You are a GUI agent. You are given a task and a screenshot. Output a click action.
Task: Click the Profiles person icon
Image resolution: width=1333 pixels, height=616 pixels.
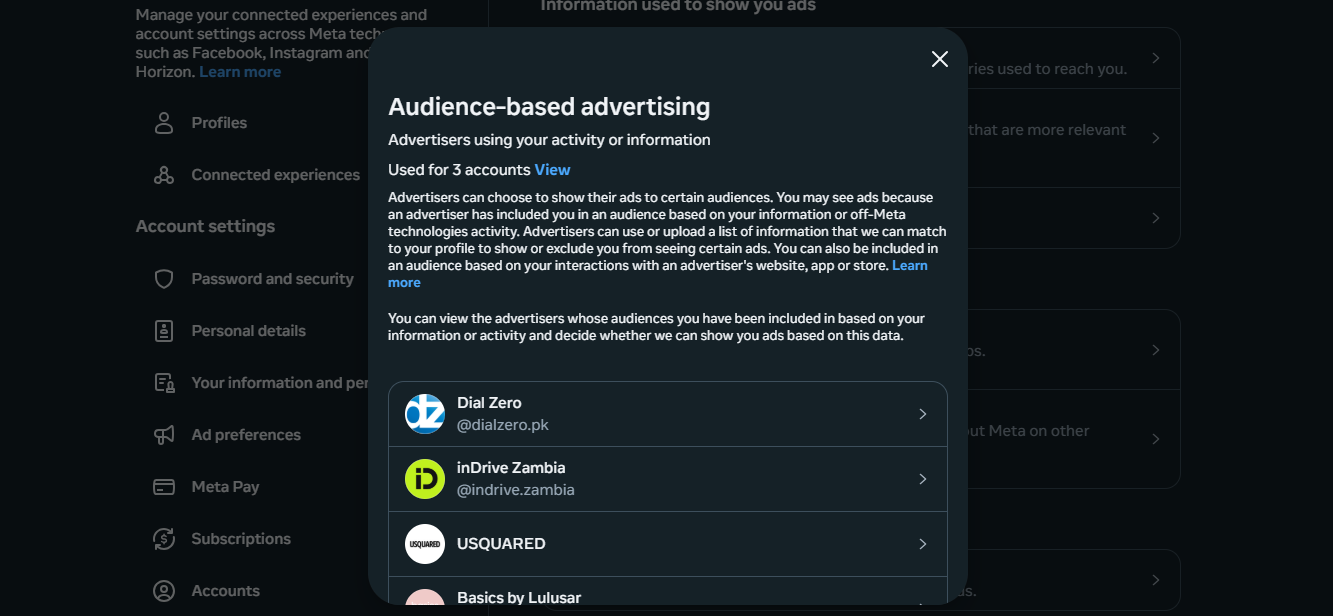tap(164, 123)
